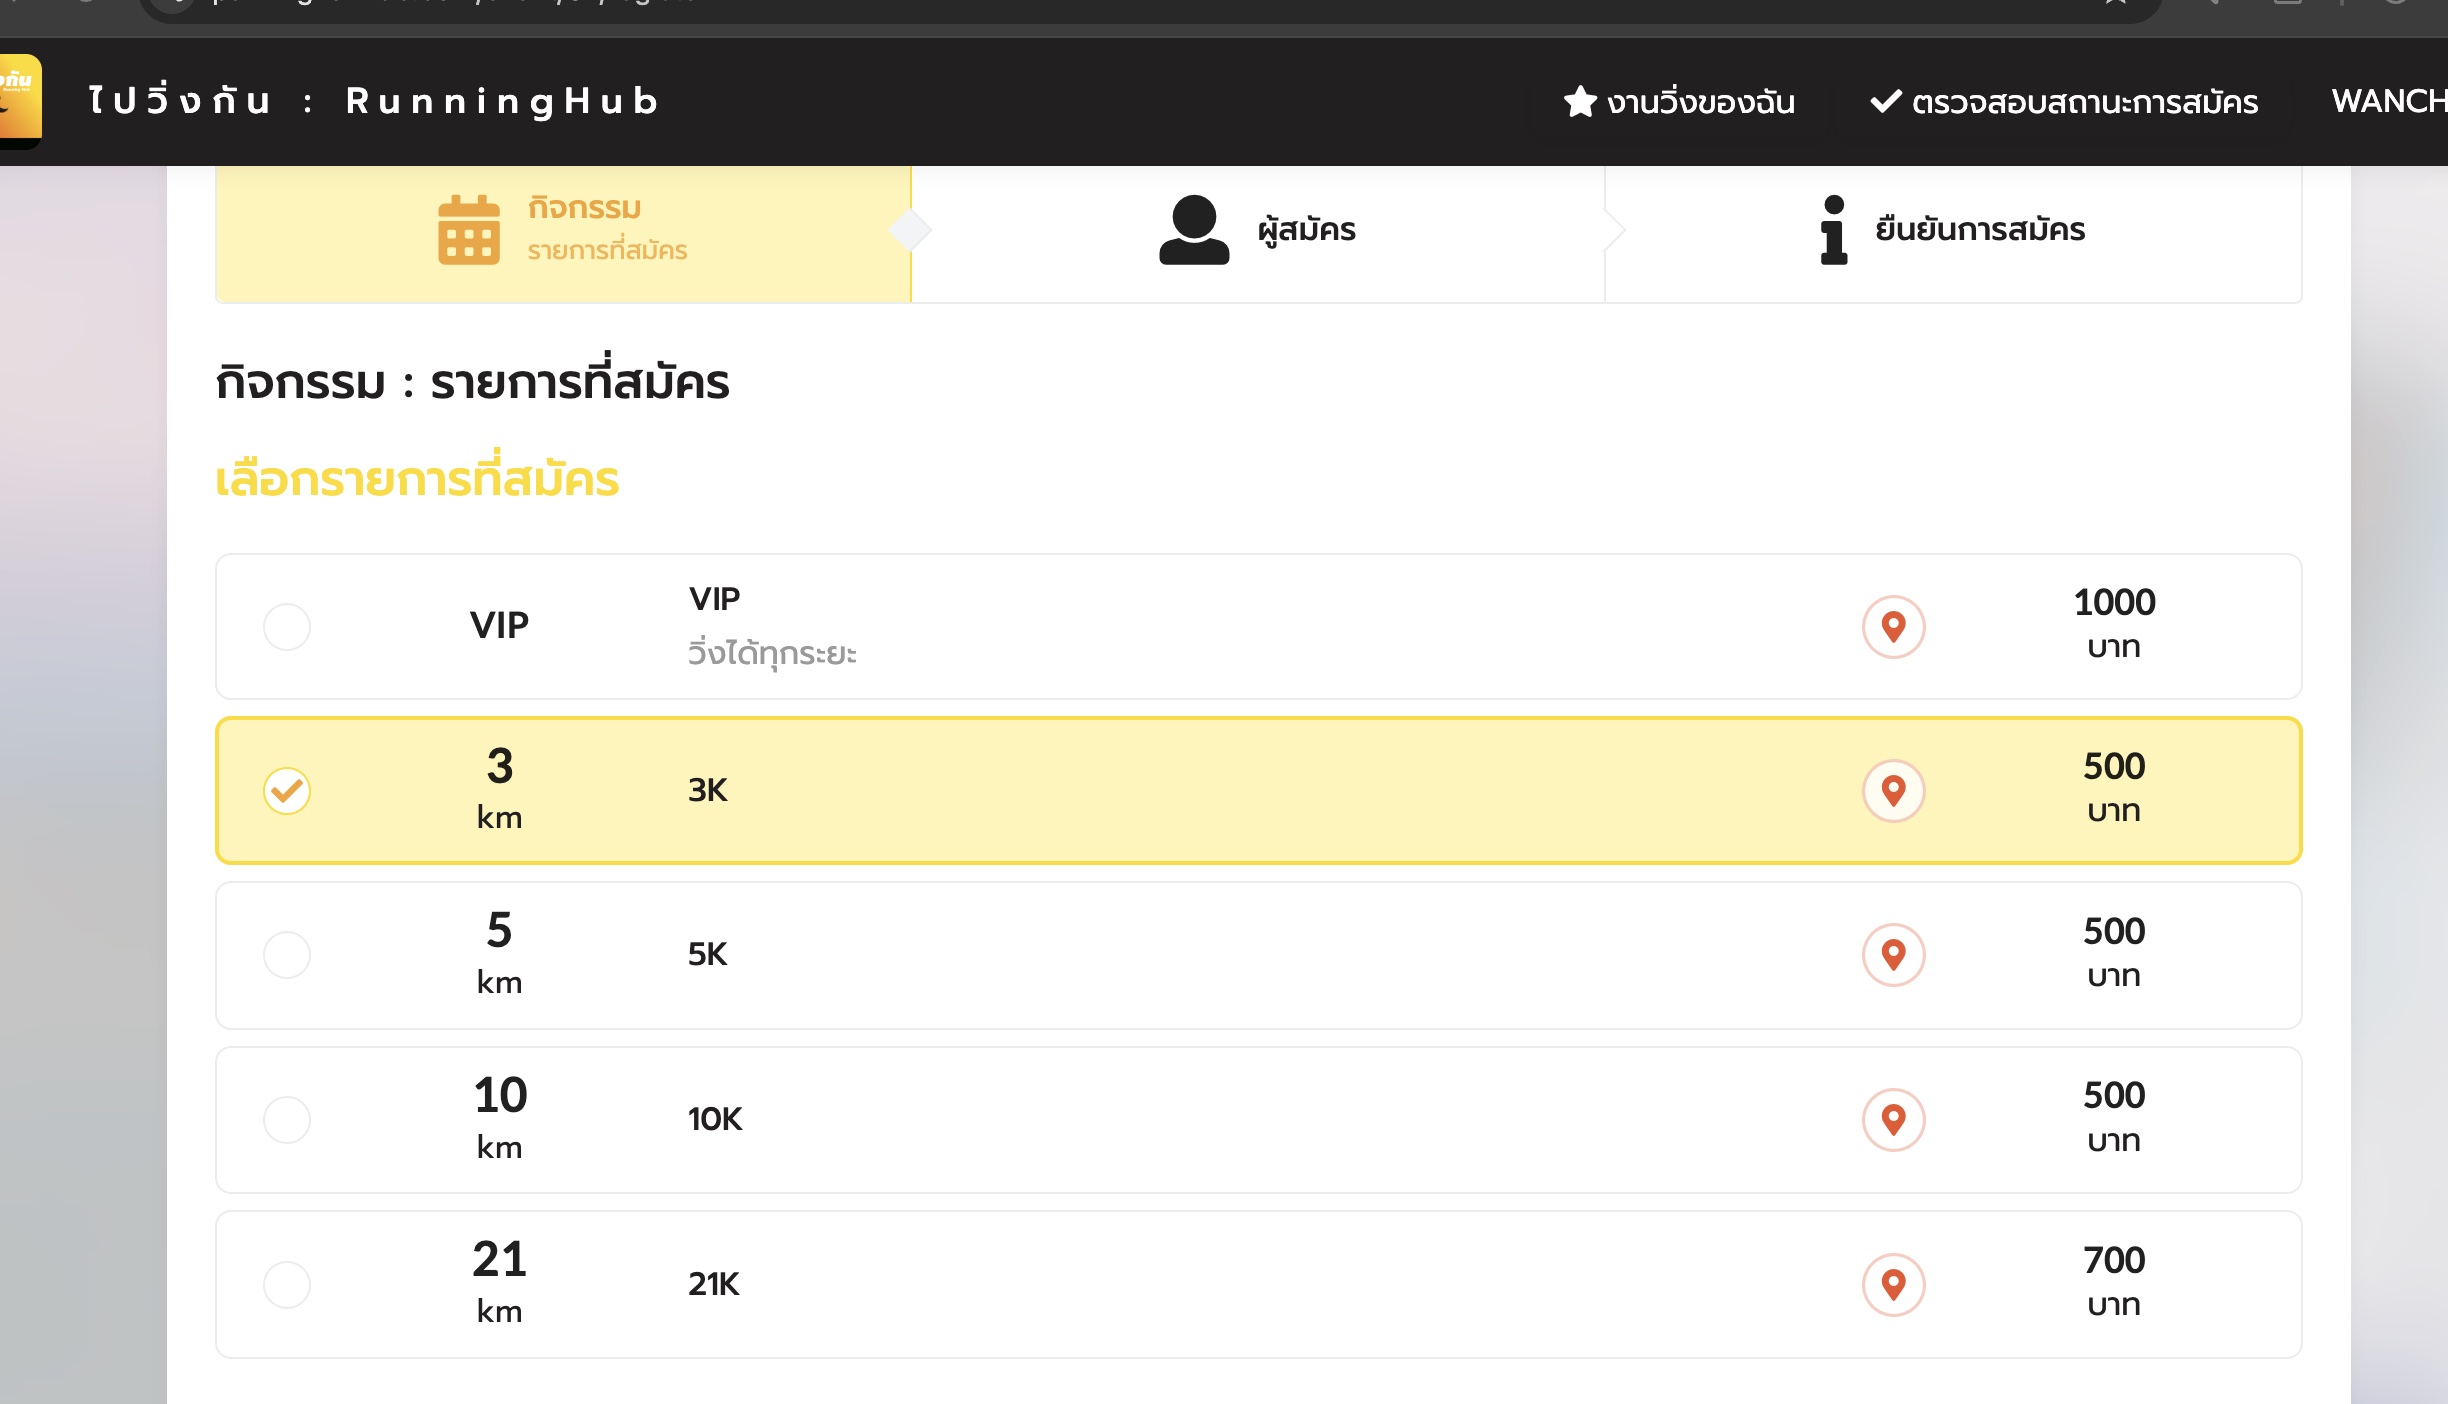The width and height of the screenshot is (2448, 1404).
Task: Go to ผู้สมัคร step tab
Action: [1306, 230]
